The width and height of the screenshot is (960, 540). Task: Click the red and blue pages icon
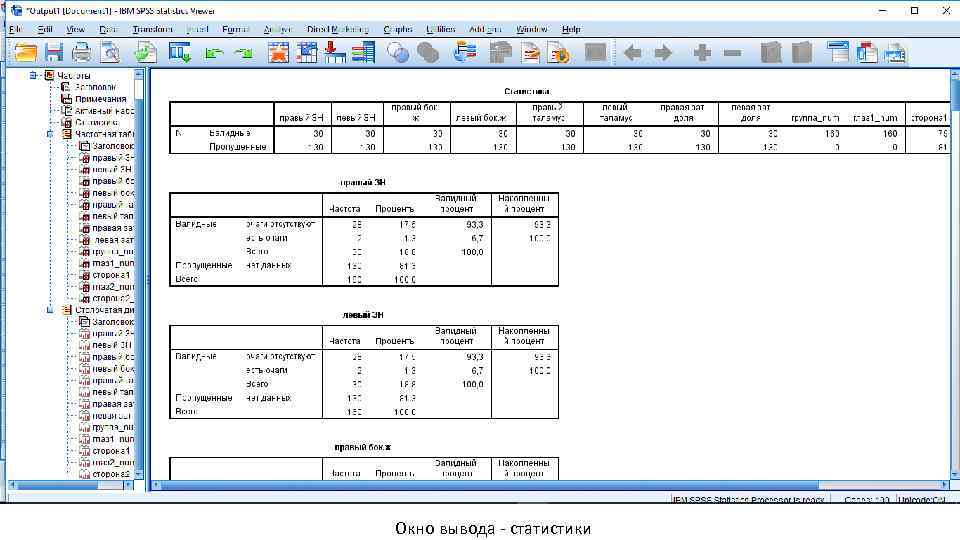(867, 53)
